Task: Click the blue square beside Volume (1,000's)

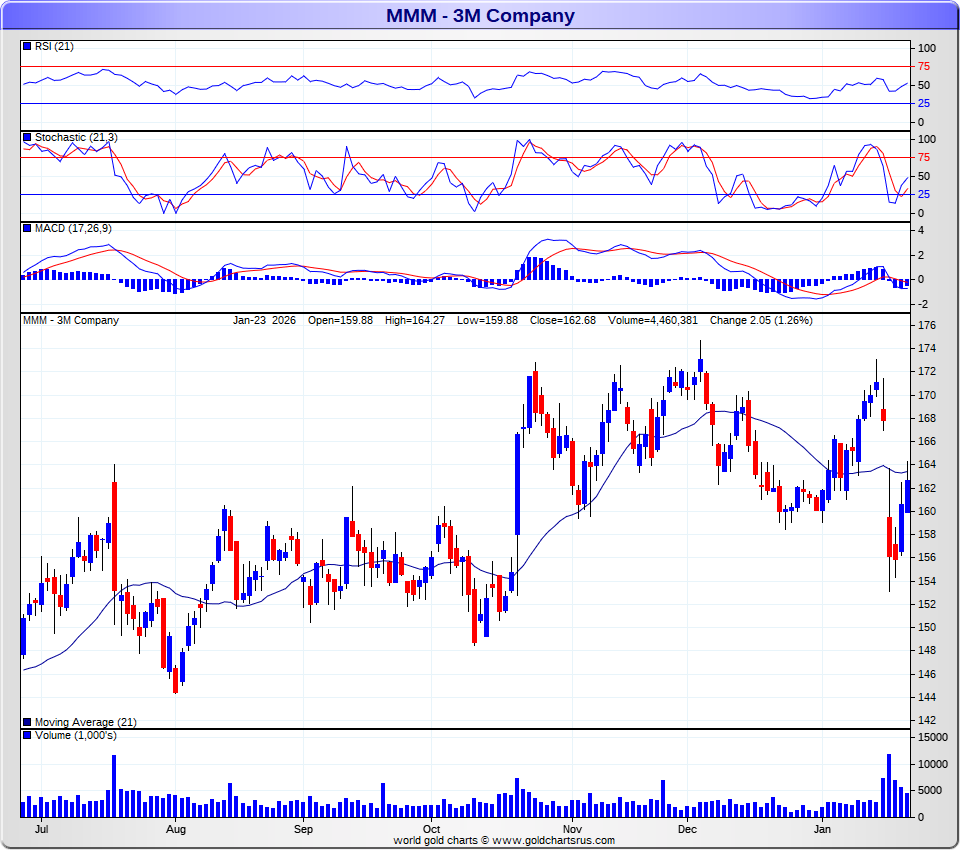Action: [x=27, y=735]
